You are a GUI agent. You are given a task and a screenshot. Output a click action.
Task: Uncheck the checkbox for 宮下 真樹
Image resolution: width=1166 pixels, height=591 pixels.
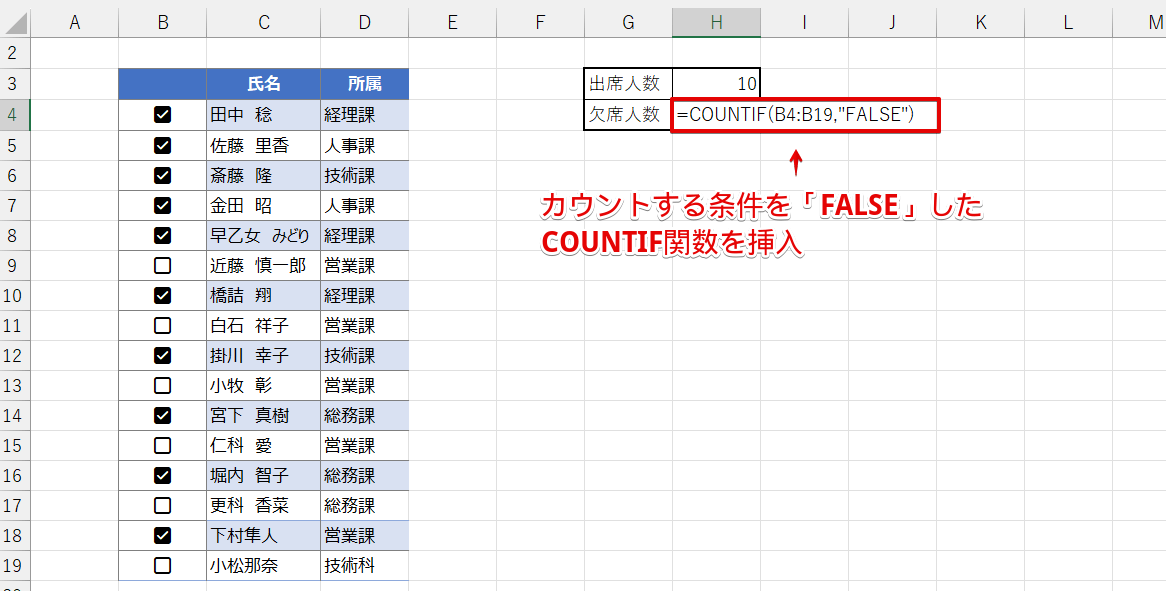pos(162,415)
